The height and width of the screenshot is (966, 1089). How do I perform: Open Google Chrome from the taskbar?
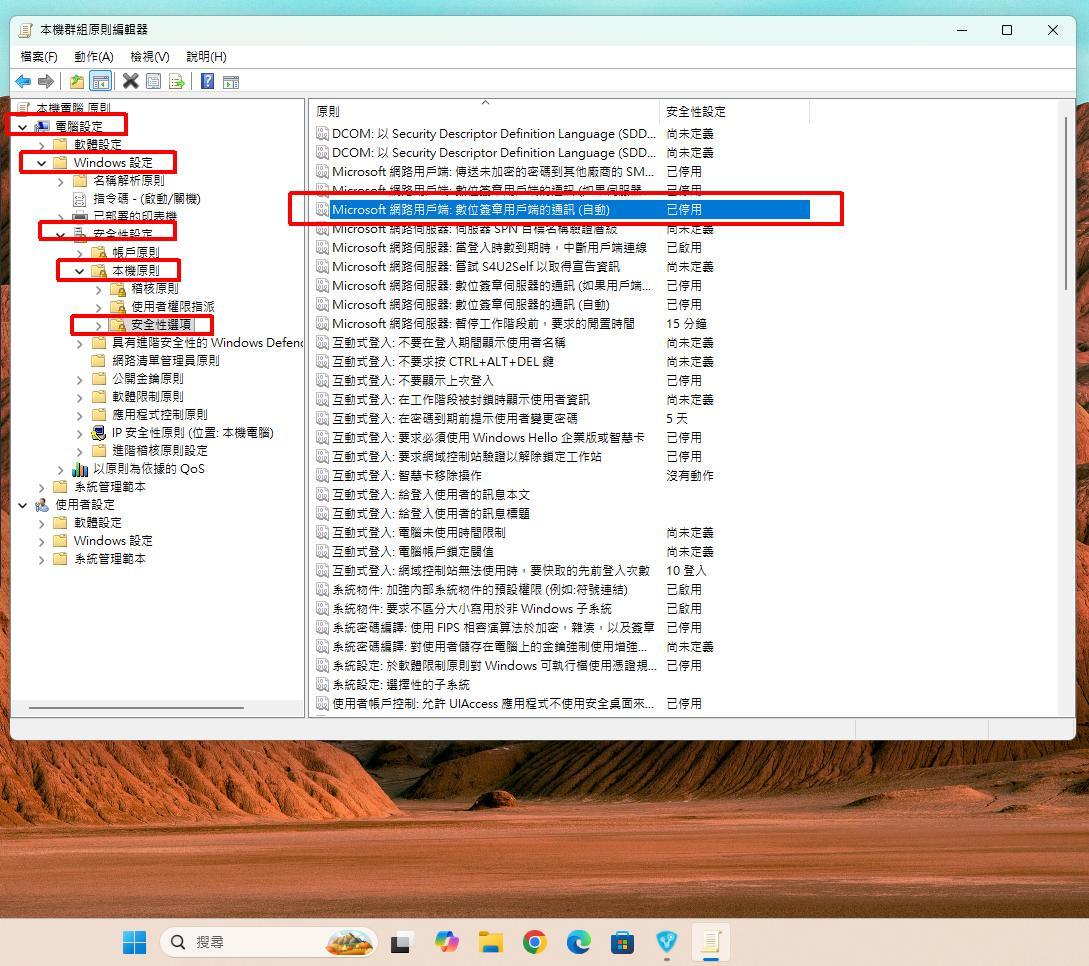tap(534, 942)
